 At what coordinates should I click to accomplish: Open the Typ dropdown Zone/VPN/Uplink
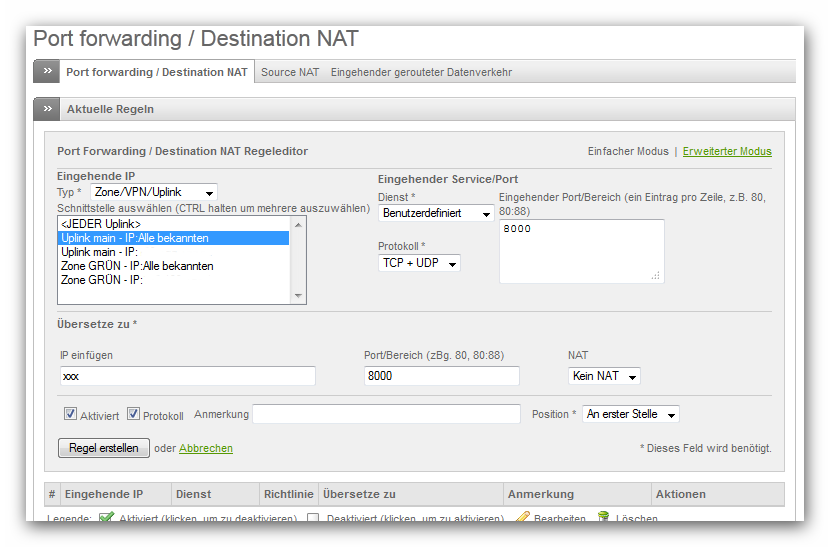(x=153, y=192)
